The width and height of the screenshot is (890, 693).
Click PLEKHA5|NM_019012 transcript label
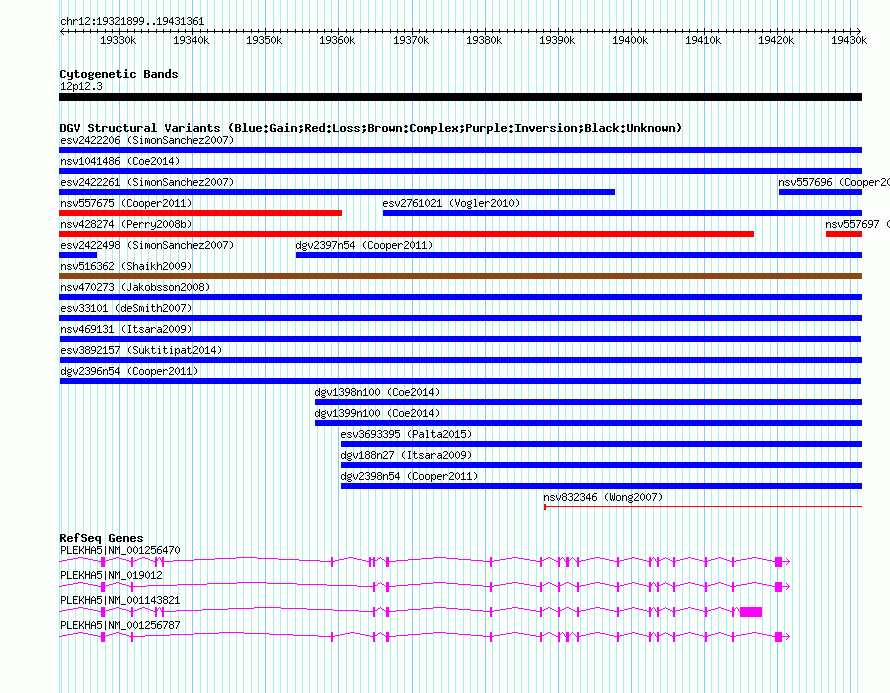[x=111, y=576]
